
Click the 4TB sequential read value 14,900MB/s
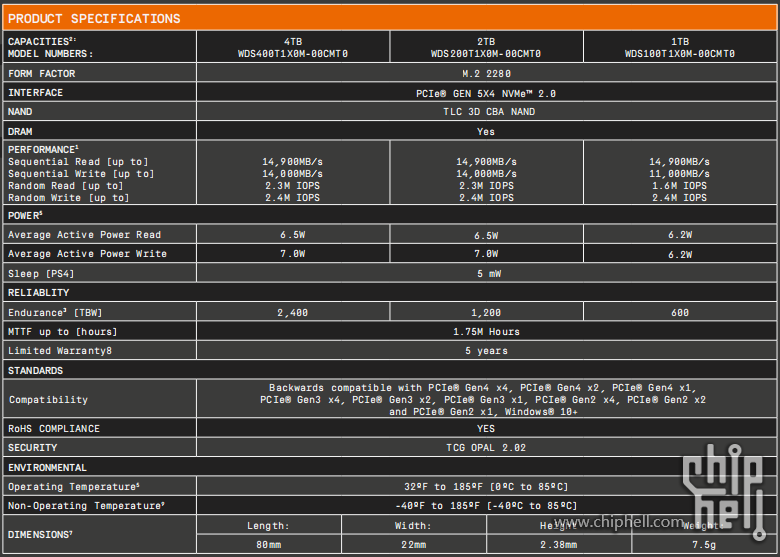pyautogui.click(x=292, y=162)
